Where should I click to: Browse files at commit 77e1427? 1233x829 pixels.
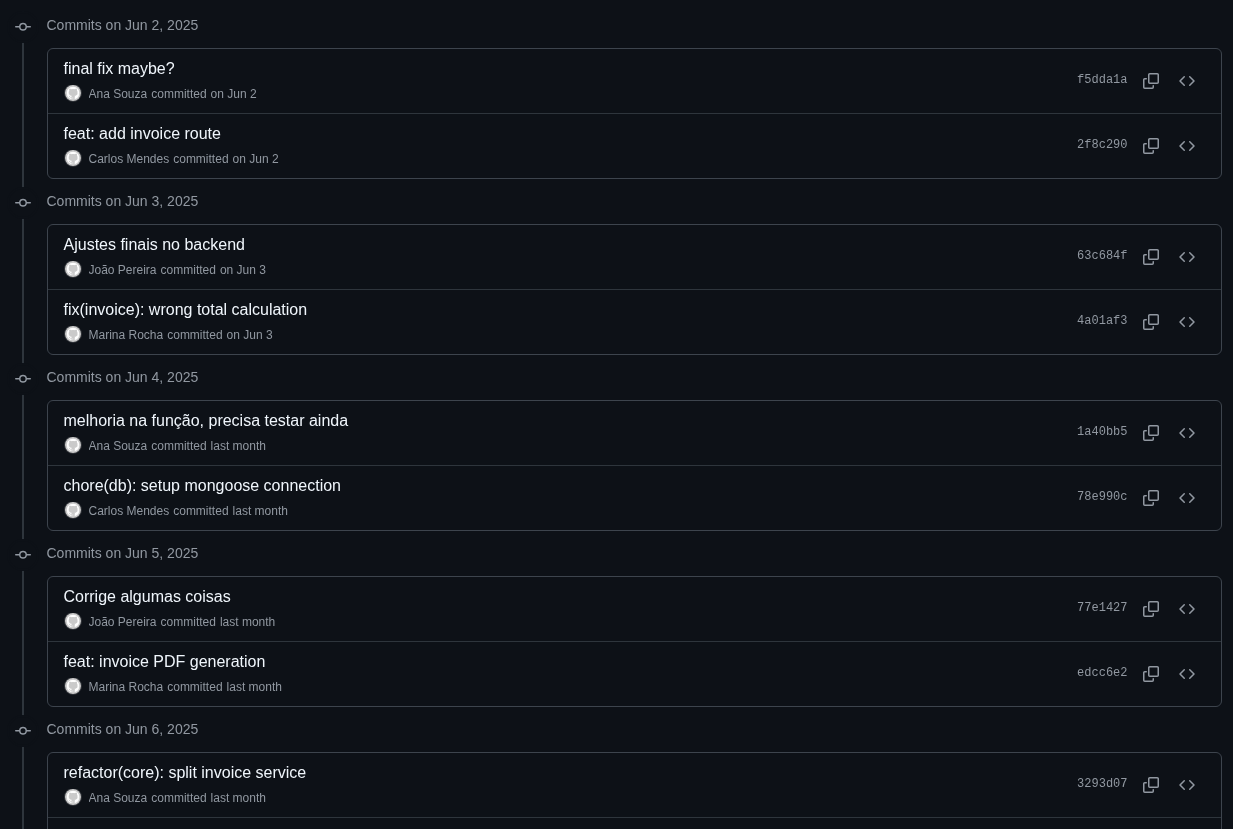(x=1187, y=609)
